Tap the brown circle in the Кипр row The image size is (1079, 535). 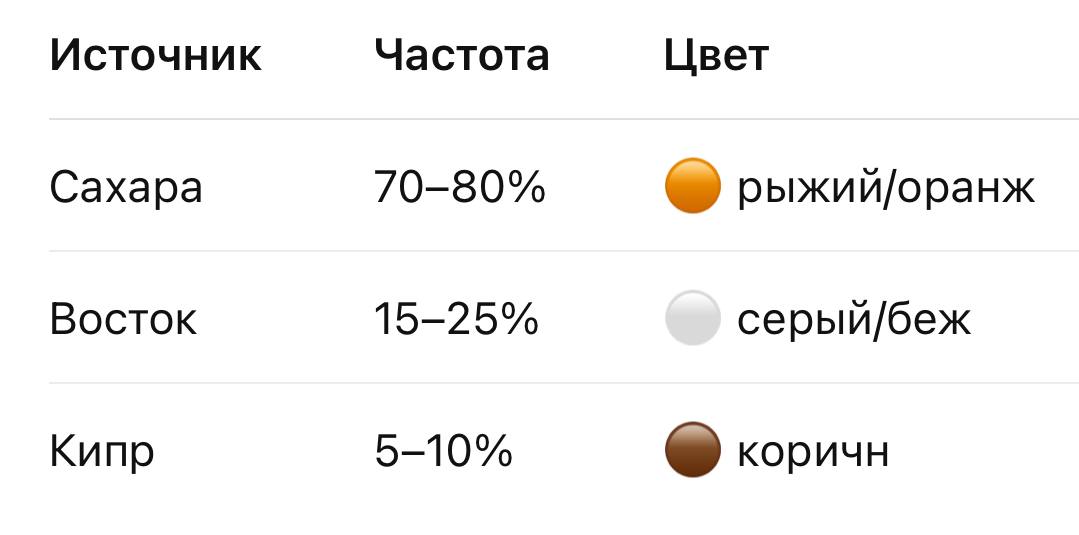click(x=692, y=451)
